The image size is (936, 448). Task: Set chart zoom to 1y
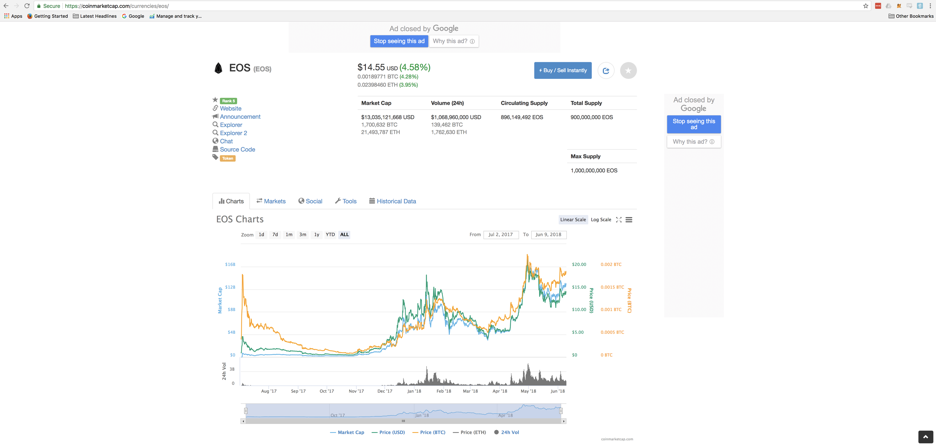317,235
